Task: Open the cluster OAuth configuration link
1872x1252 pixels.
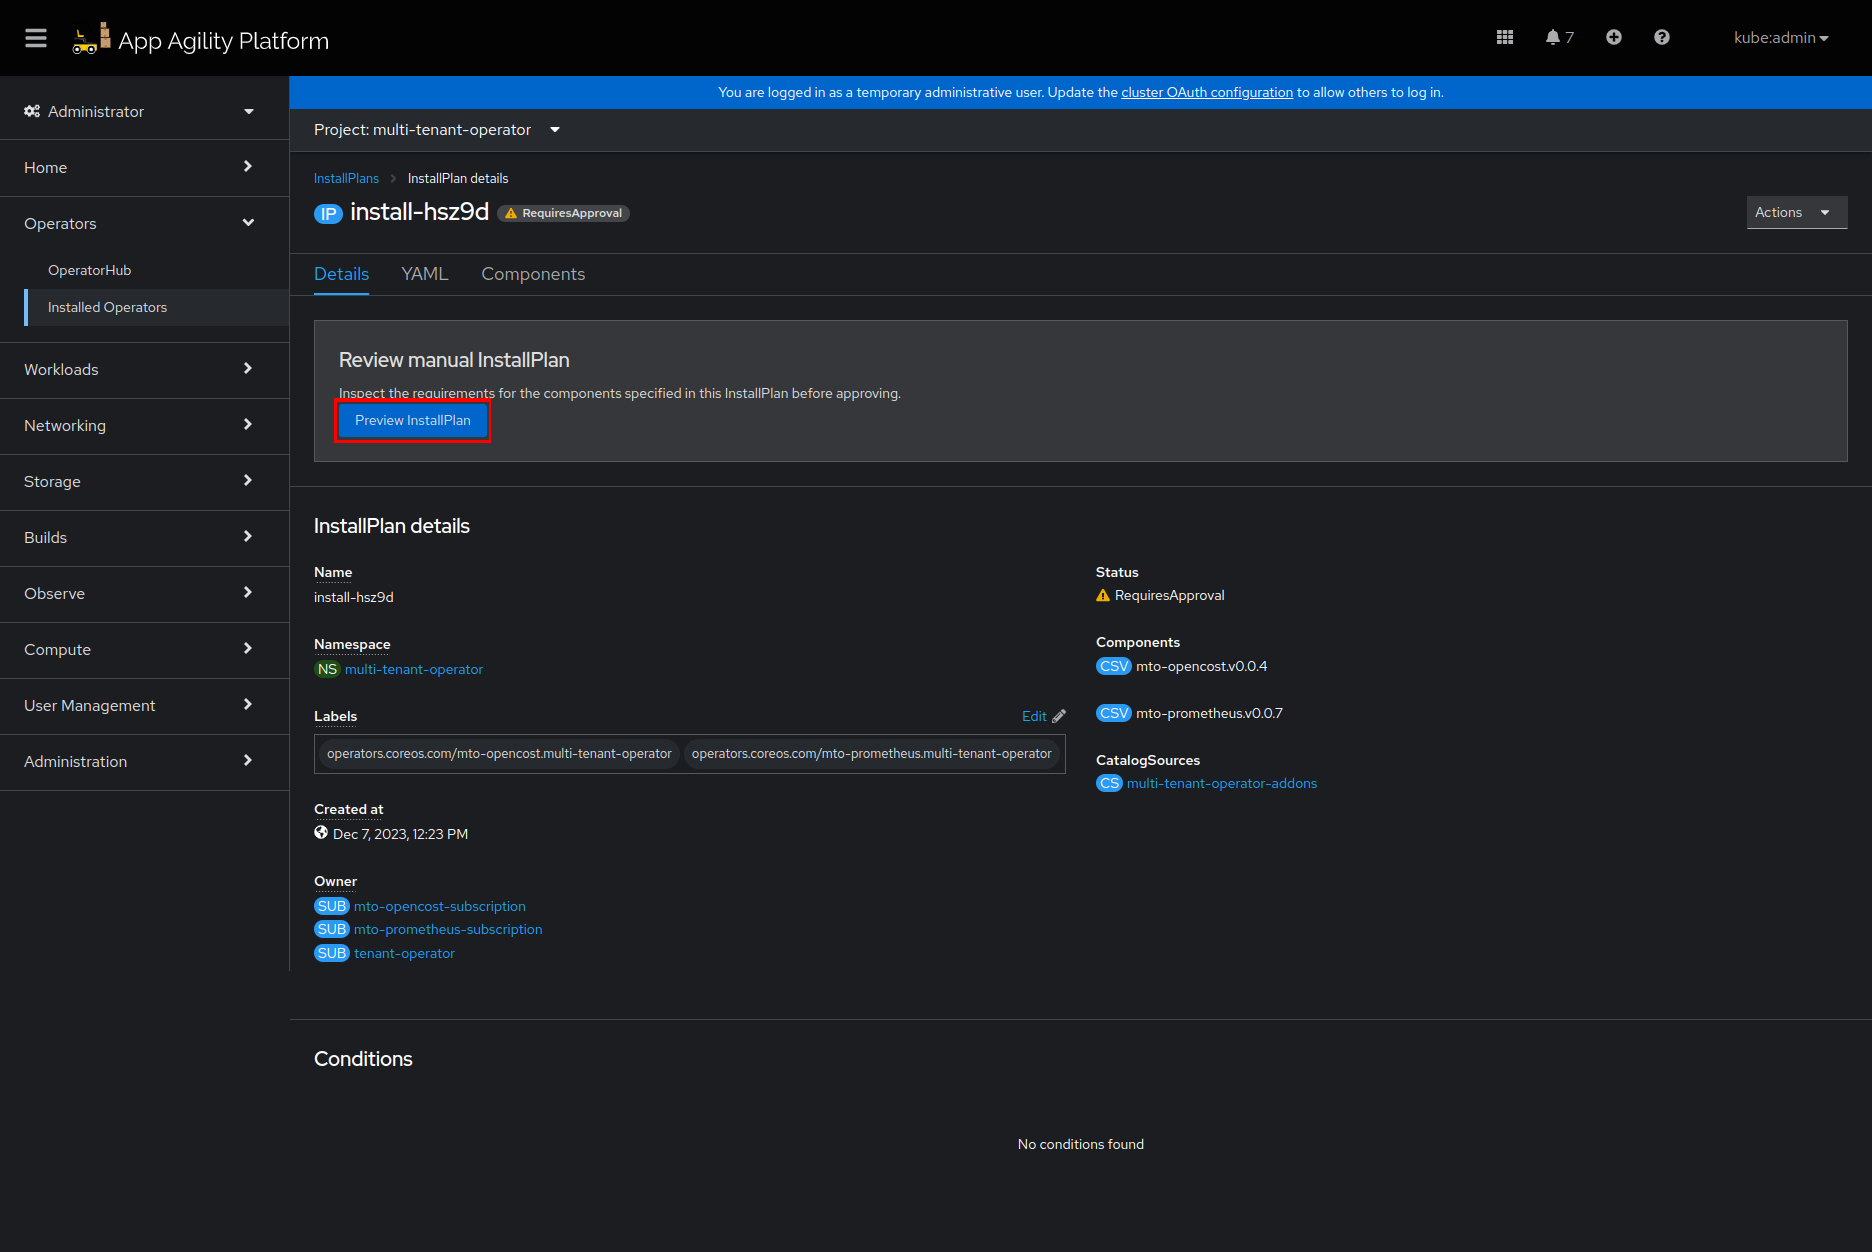Action: [x=1206, y=93]
